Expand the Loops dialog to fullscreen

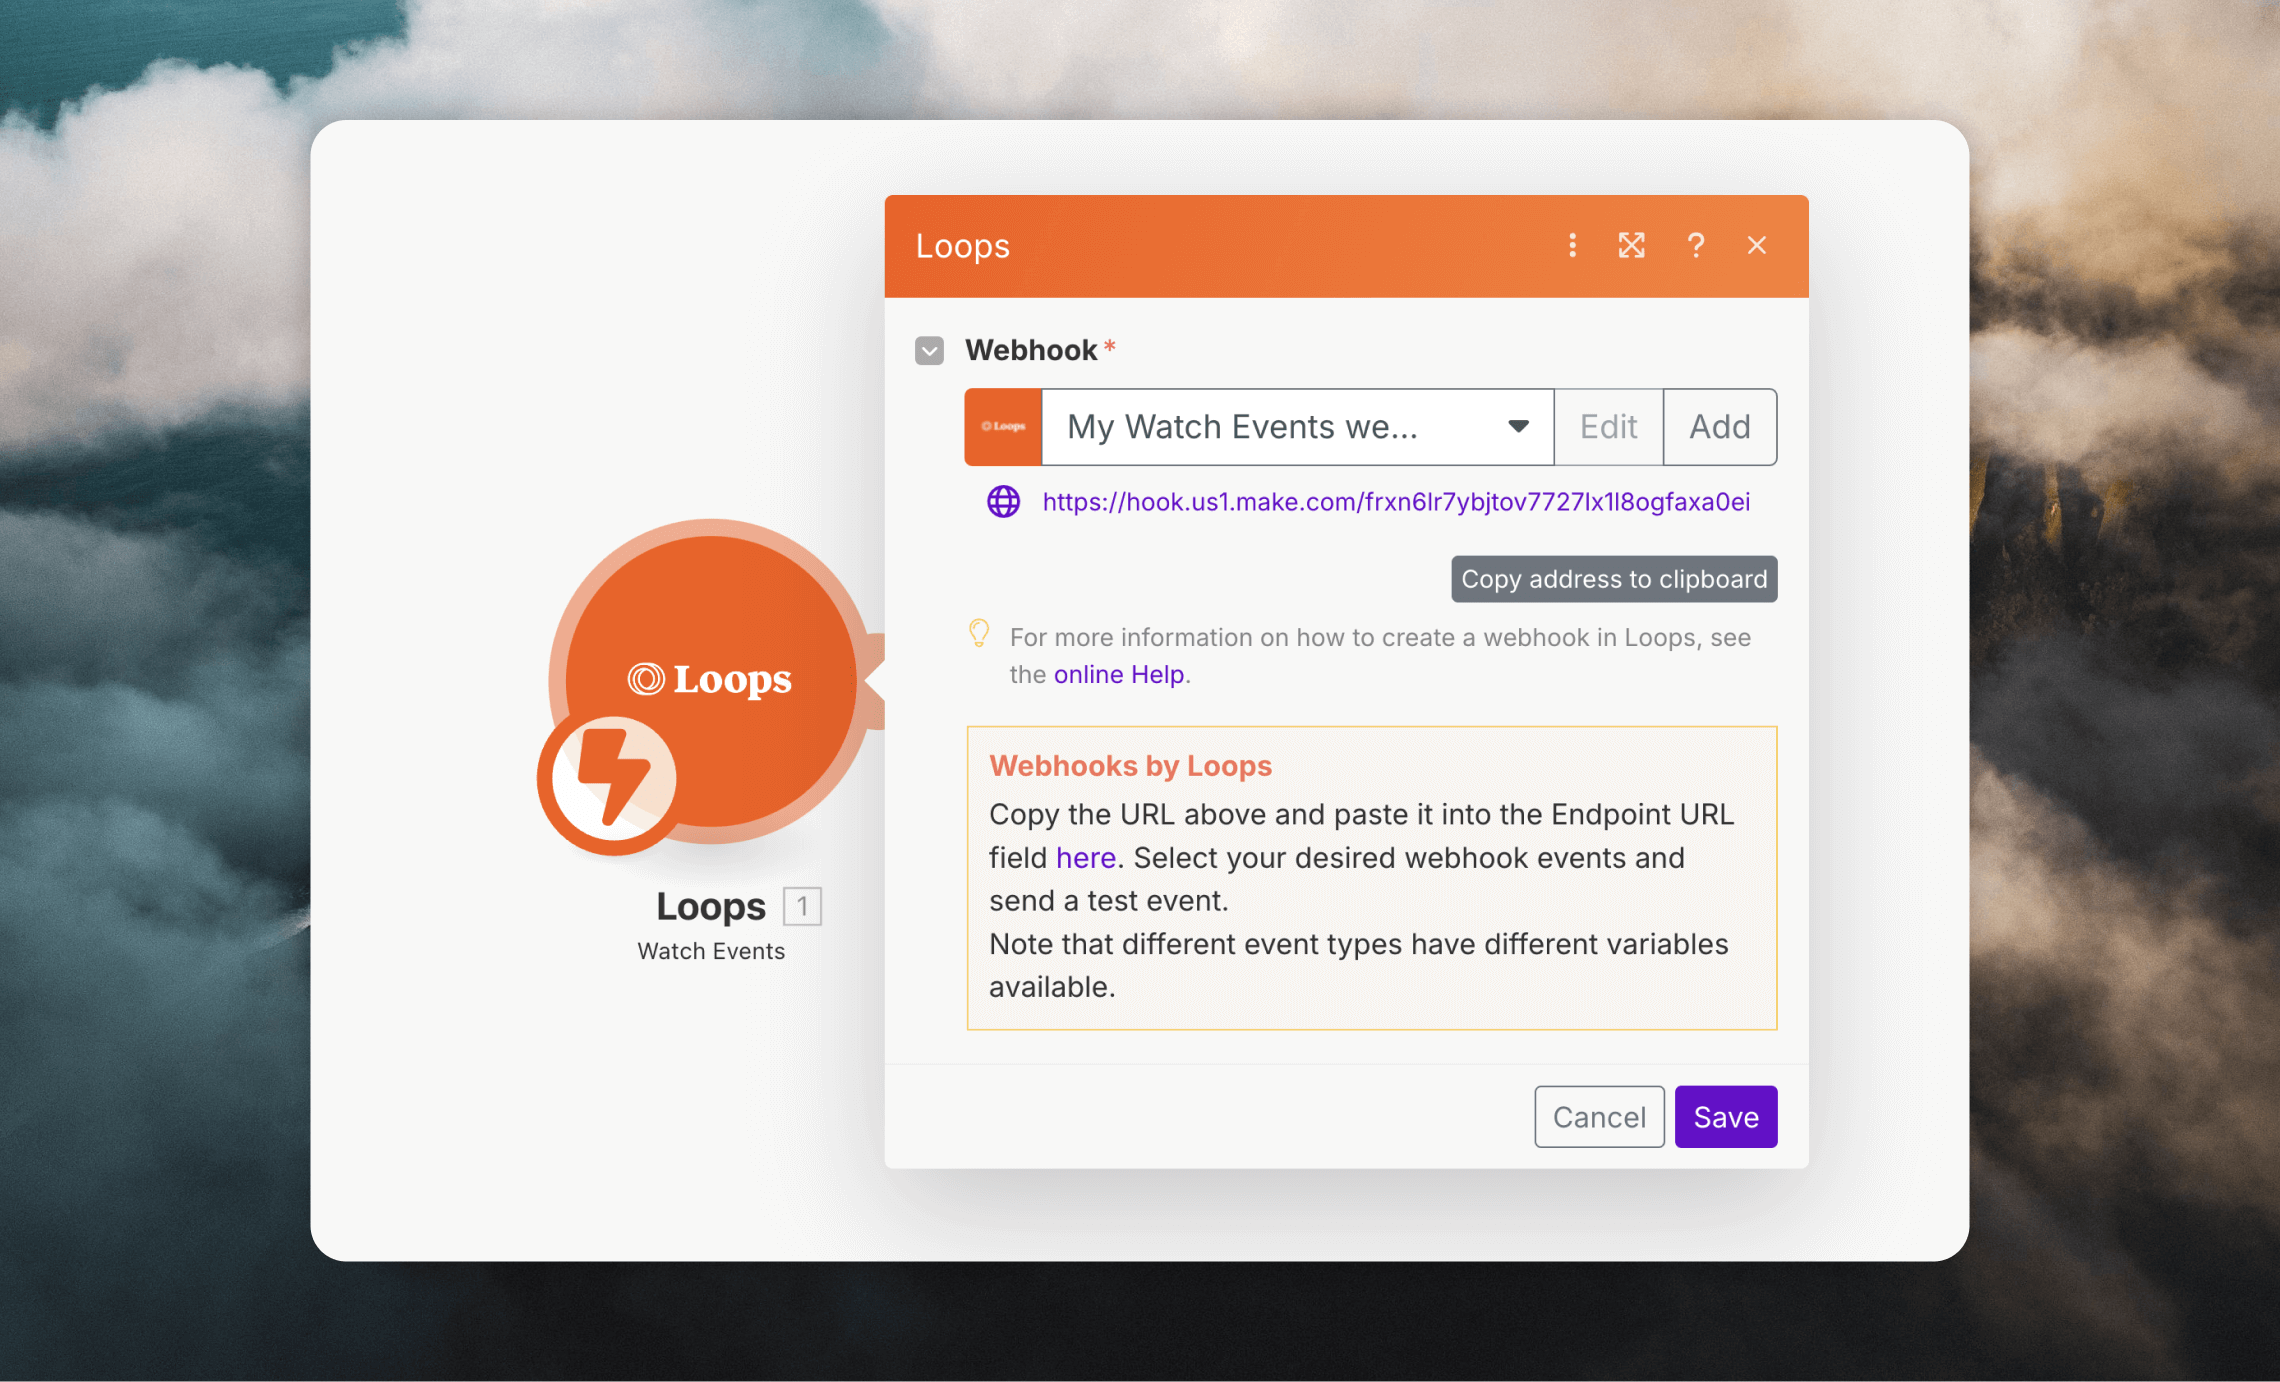[x=1632, y=246]
